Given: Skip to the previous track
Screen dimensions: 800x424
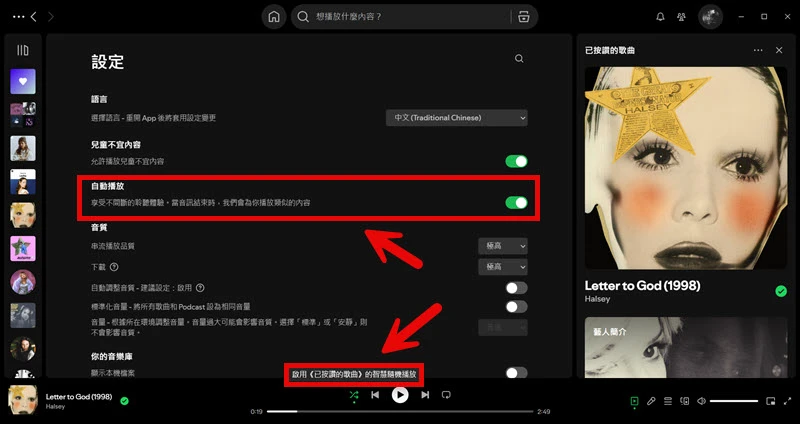Looking at the screenshot, I should 375,395.
